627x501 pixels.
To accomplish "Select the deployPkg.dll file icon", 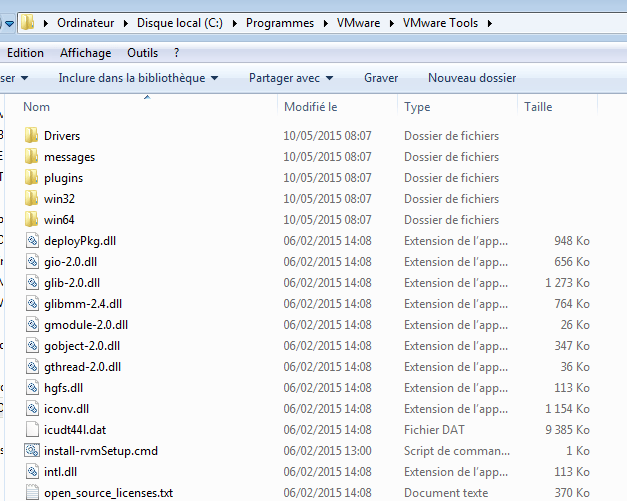I will coord(31,240).
